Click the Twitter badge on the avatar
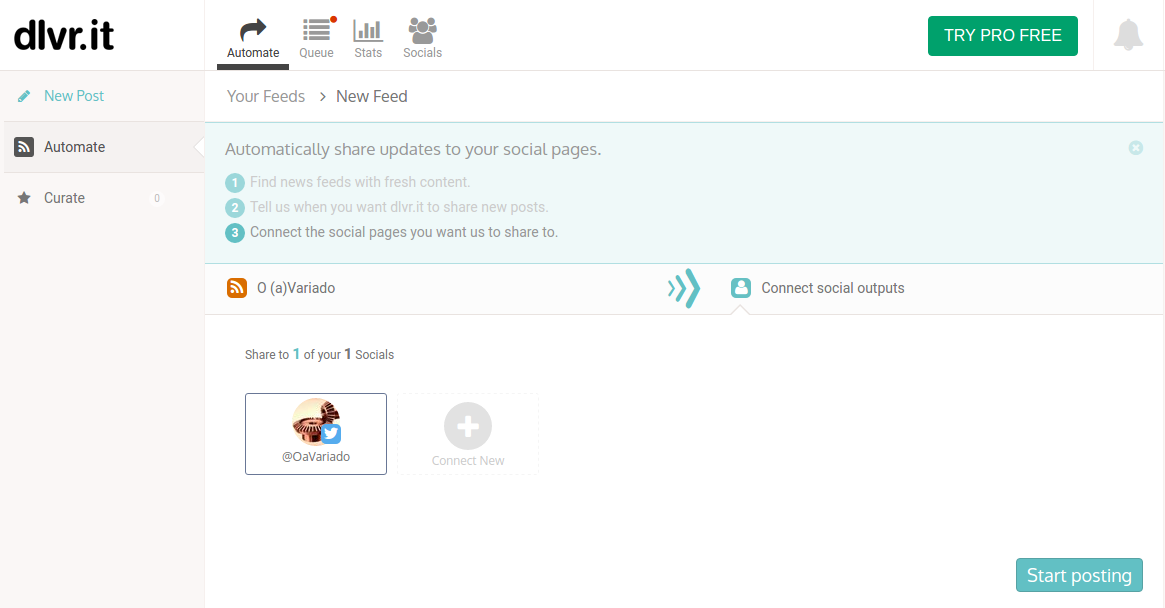 [331, 433]
